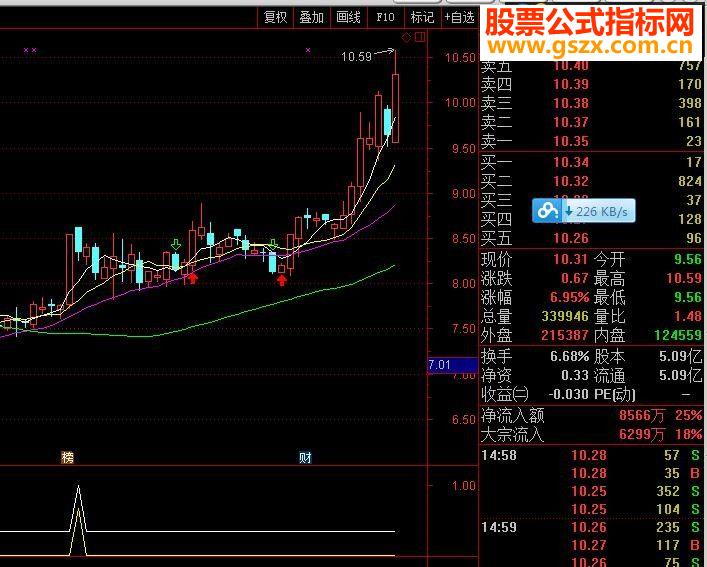Click the right red up-arrow buy signal
Screen dimensions: 707x567
coord(282,281)
